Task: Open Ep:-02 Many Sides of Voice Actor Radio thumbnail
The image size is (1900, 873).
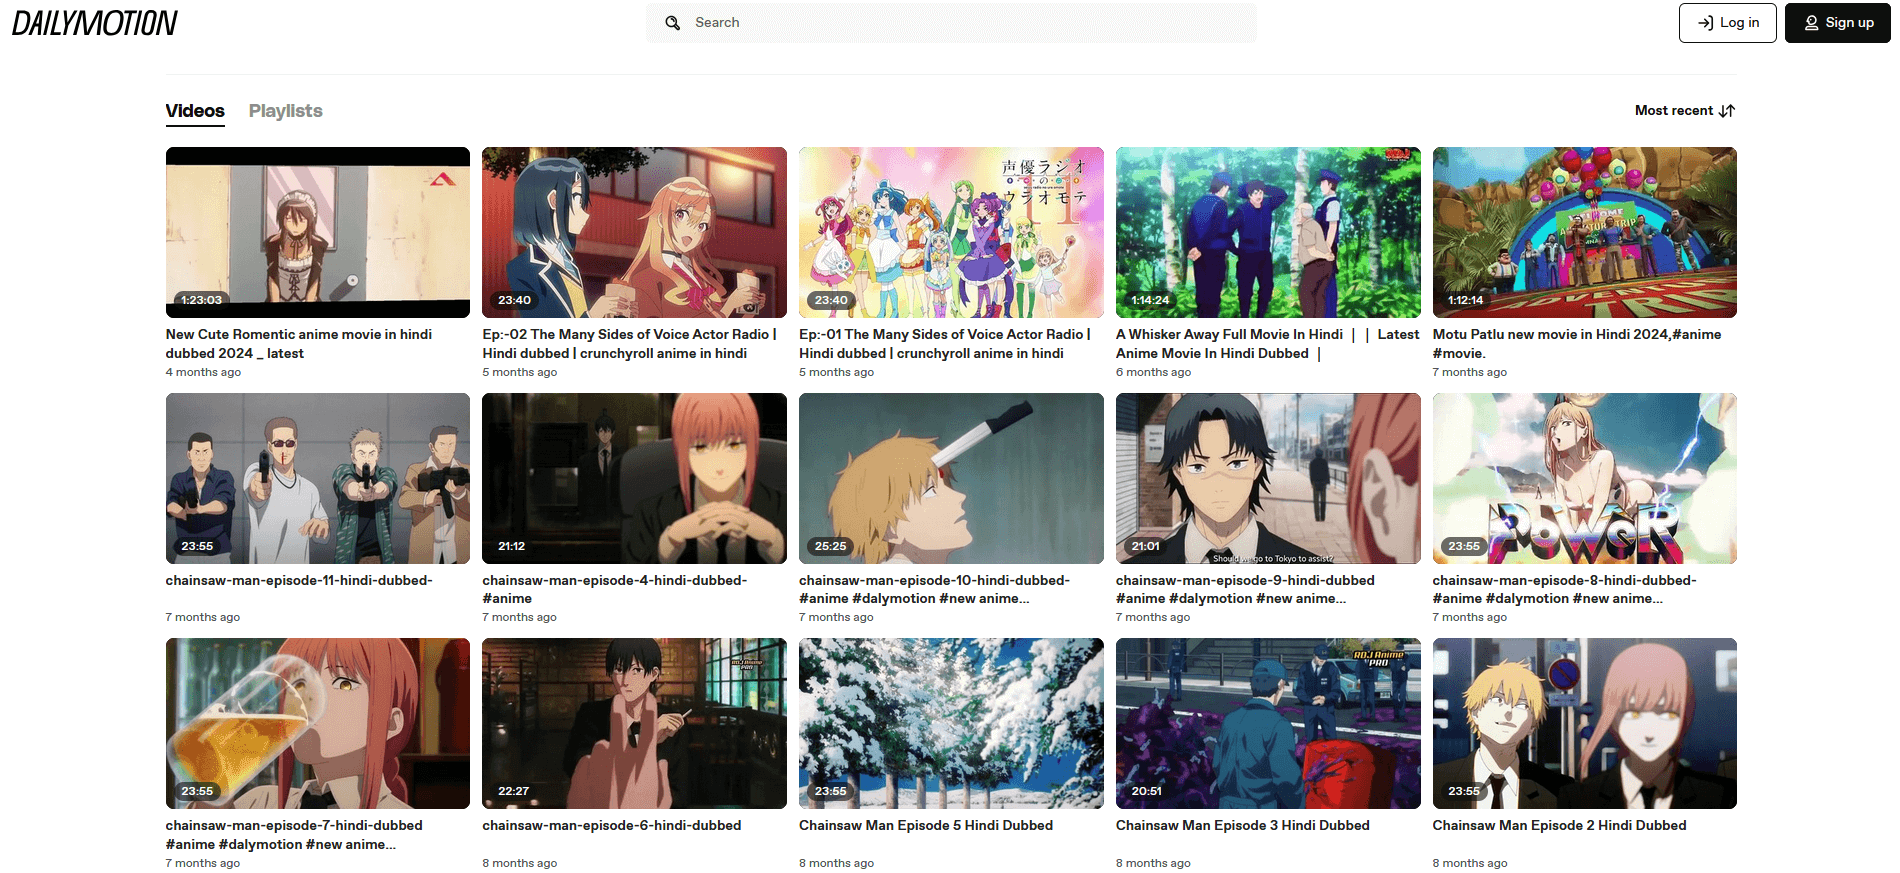Action: coord(634,232)
